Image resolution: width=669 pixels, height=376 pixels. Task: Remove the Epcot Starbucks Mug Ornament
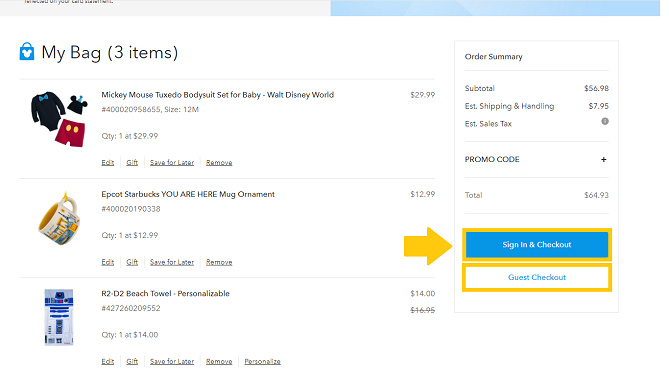coord(219,262)
